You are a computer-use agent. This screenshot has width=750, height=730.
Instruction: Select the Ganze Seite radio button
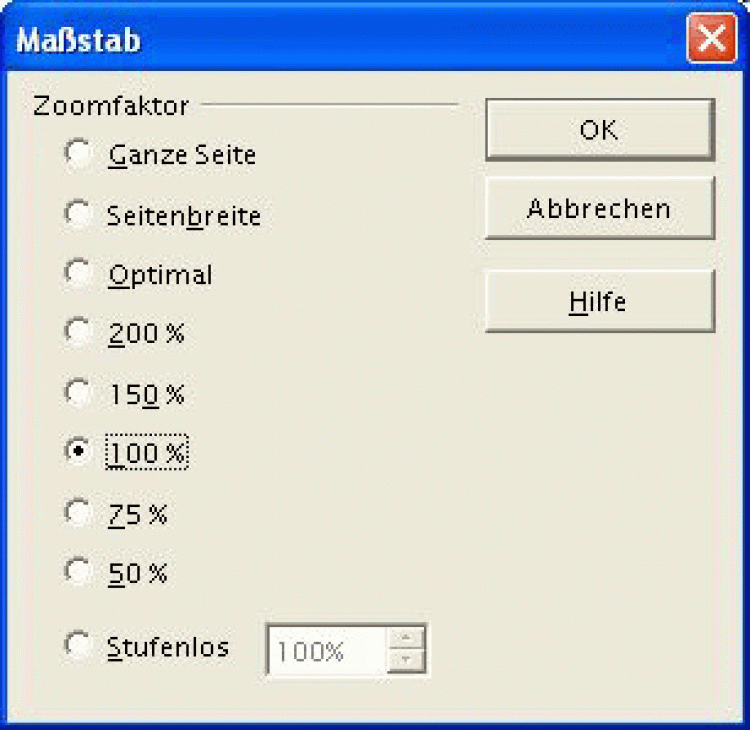[77, 153]
